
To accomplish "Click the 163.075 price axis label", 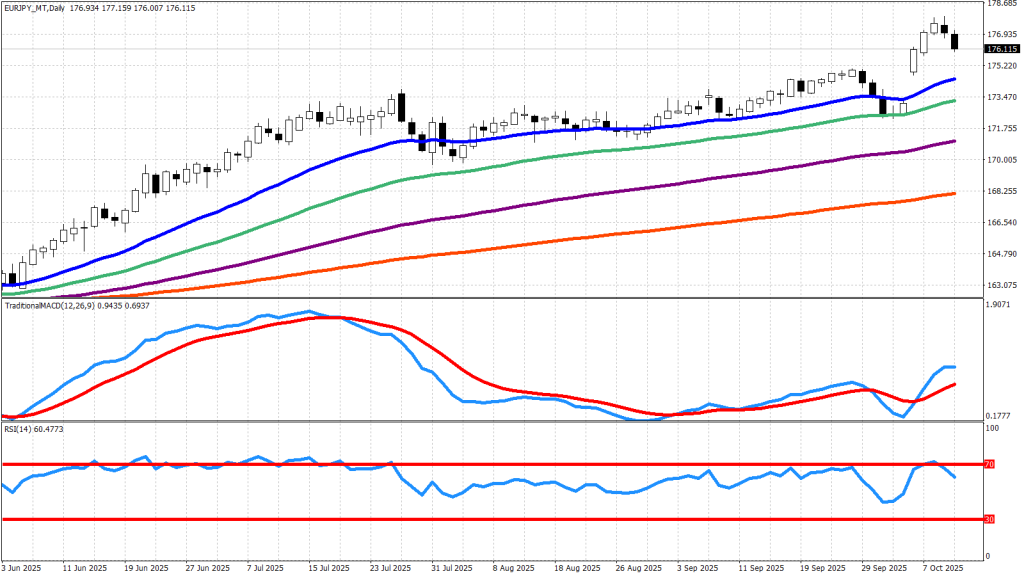I will [1001, 285].
